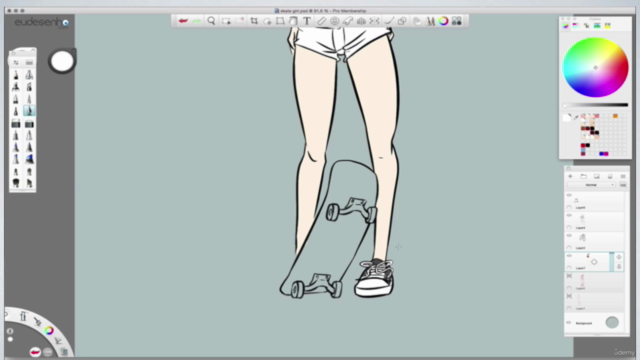
Task: Open the Brush Palette from toolbar
Action: click(x=430, y=21)
